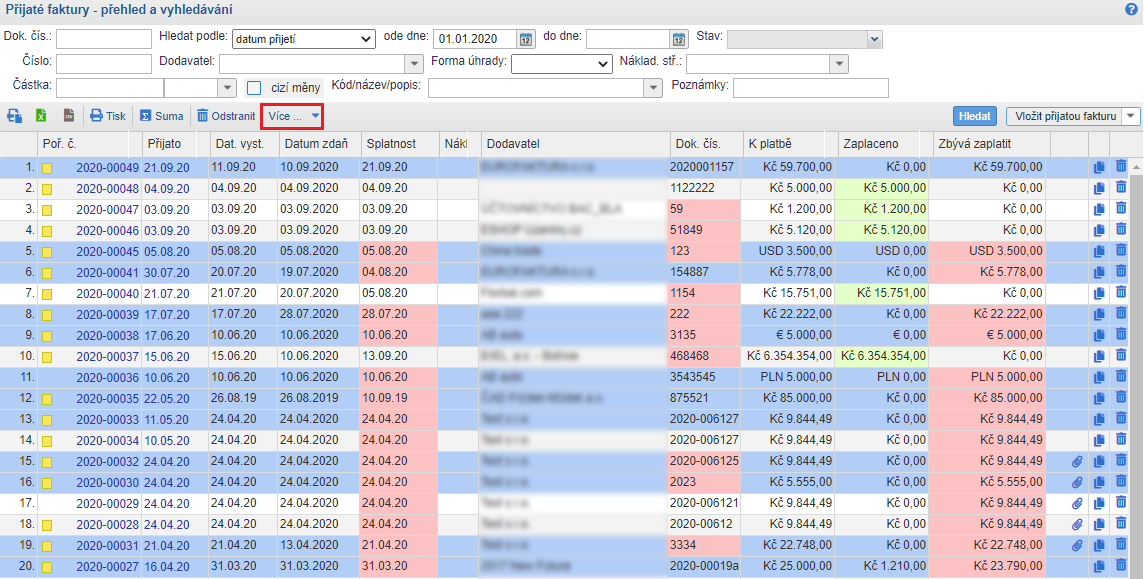
Task: Copy invoice 2020-00048 using duplicate icon
Action: pyautogui.click(x=1099, y=188)
